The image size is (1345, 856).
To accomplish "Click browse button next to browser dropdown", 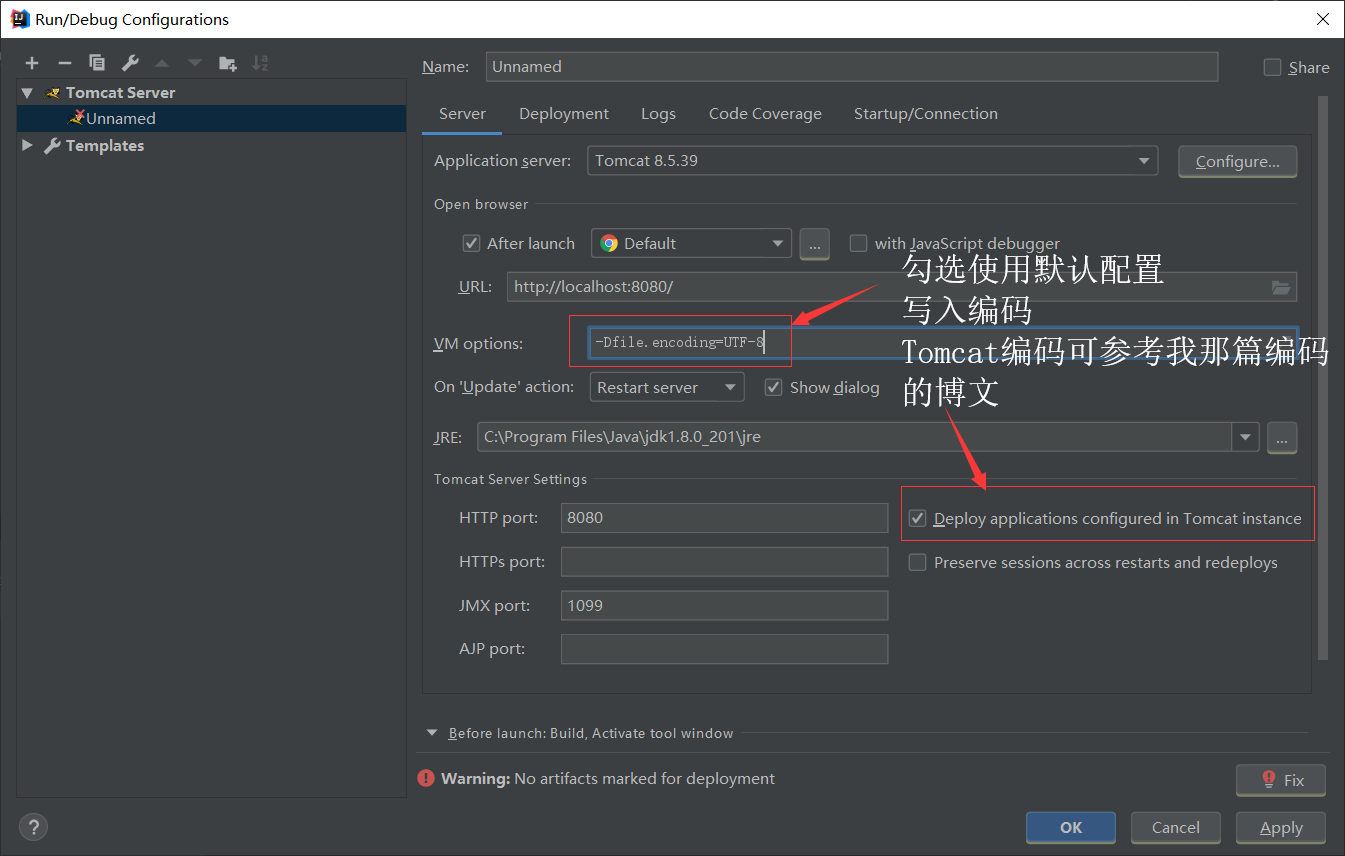I will click(x=815, y=243).
